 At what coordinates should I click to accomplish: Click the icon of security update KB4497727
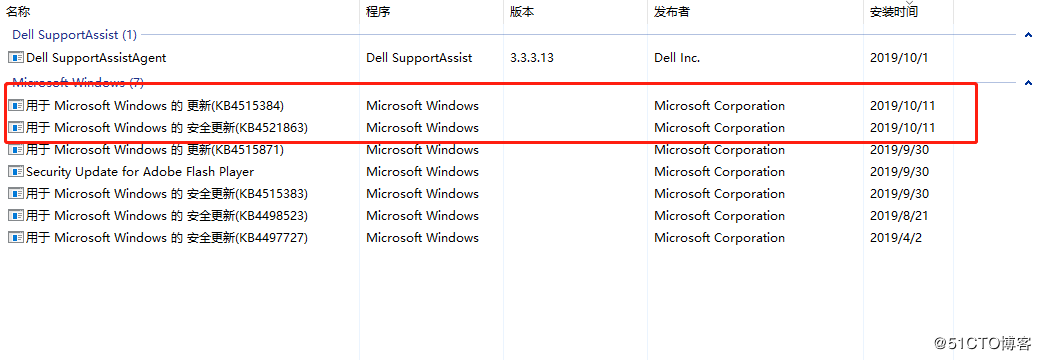(16, 237)
